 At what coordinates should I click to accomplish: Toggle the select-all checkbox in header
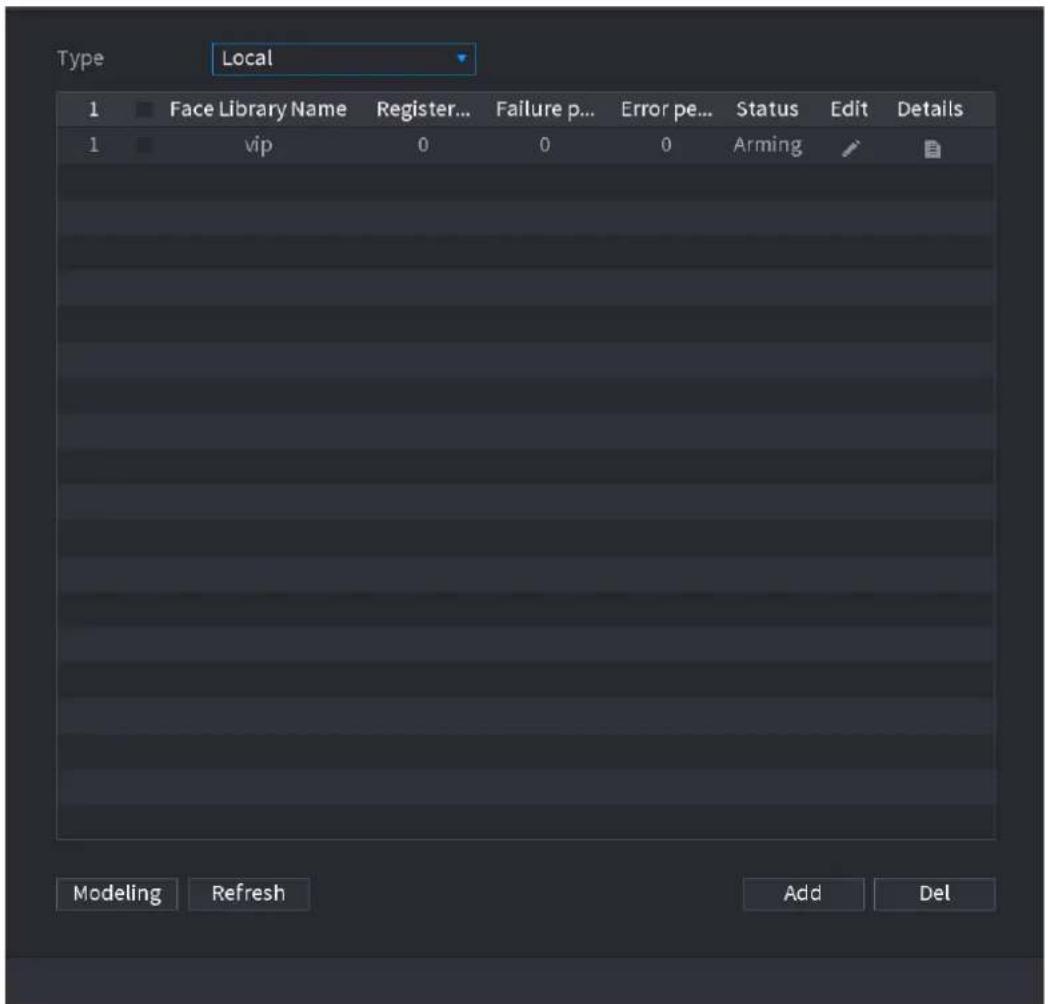pyautogui.click(x=144, y=109)
